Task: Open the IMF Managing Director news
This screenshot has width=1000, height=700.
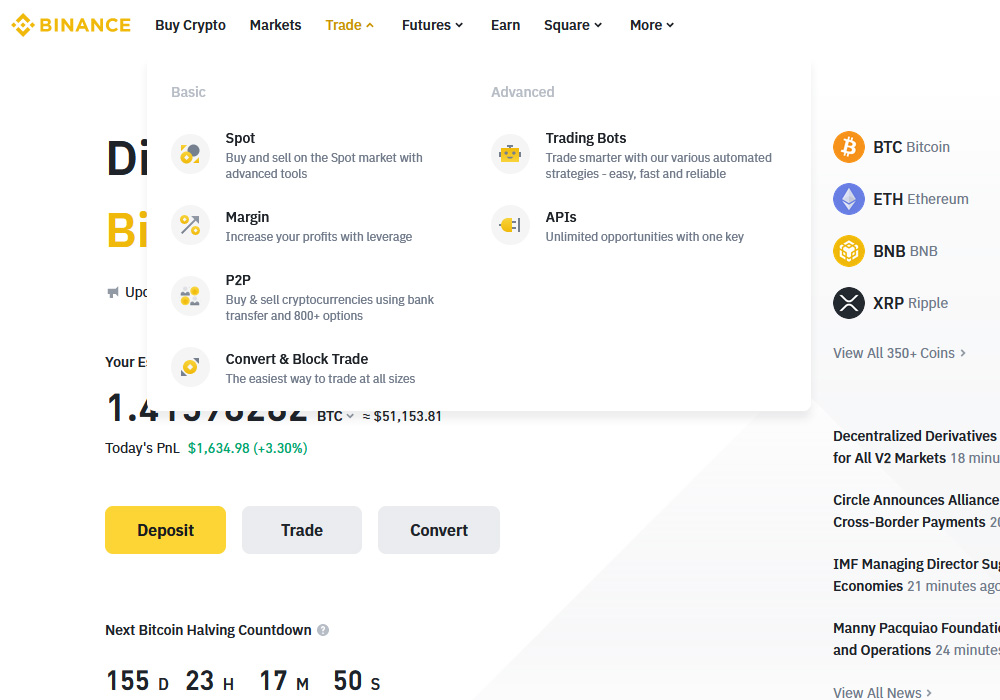Action: pos(916,574)
